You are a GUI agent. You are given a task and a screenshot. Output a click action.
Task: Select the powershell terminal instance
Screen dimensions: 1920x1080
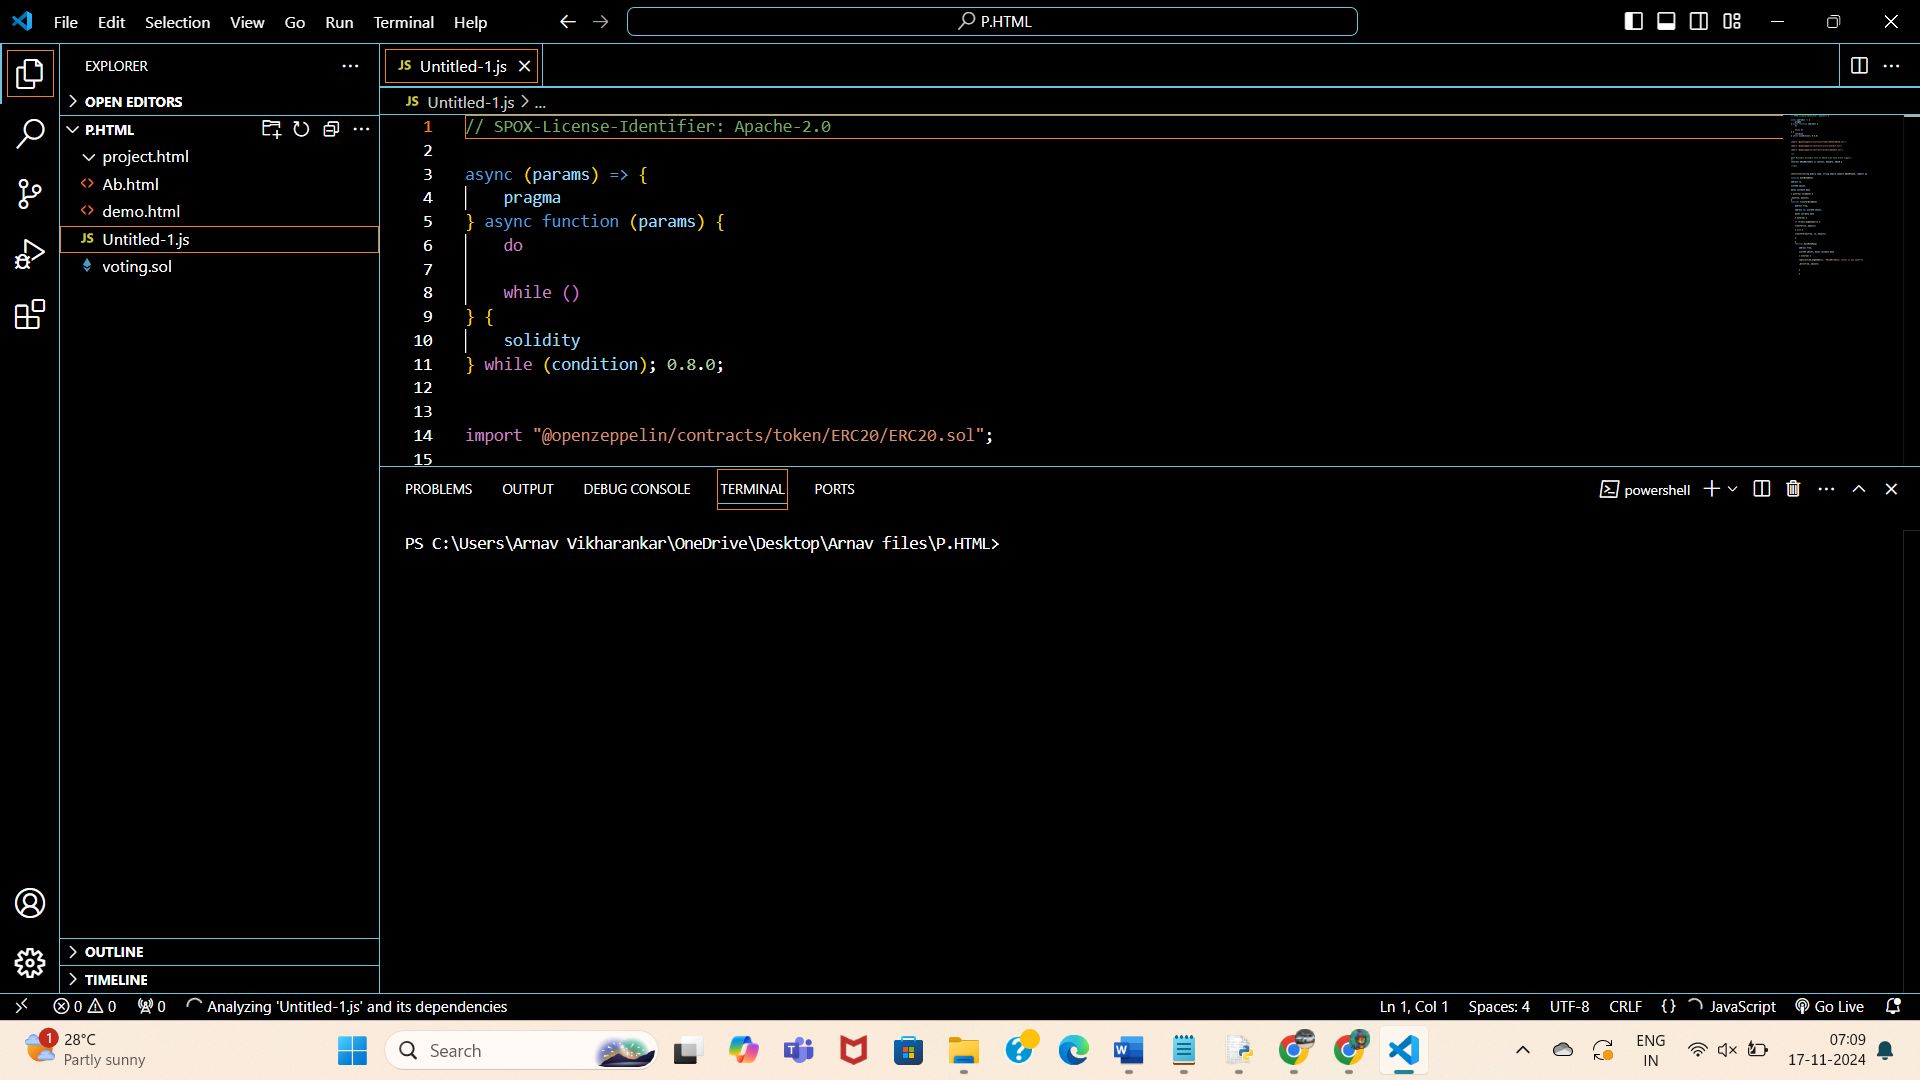point(1645,489)
